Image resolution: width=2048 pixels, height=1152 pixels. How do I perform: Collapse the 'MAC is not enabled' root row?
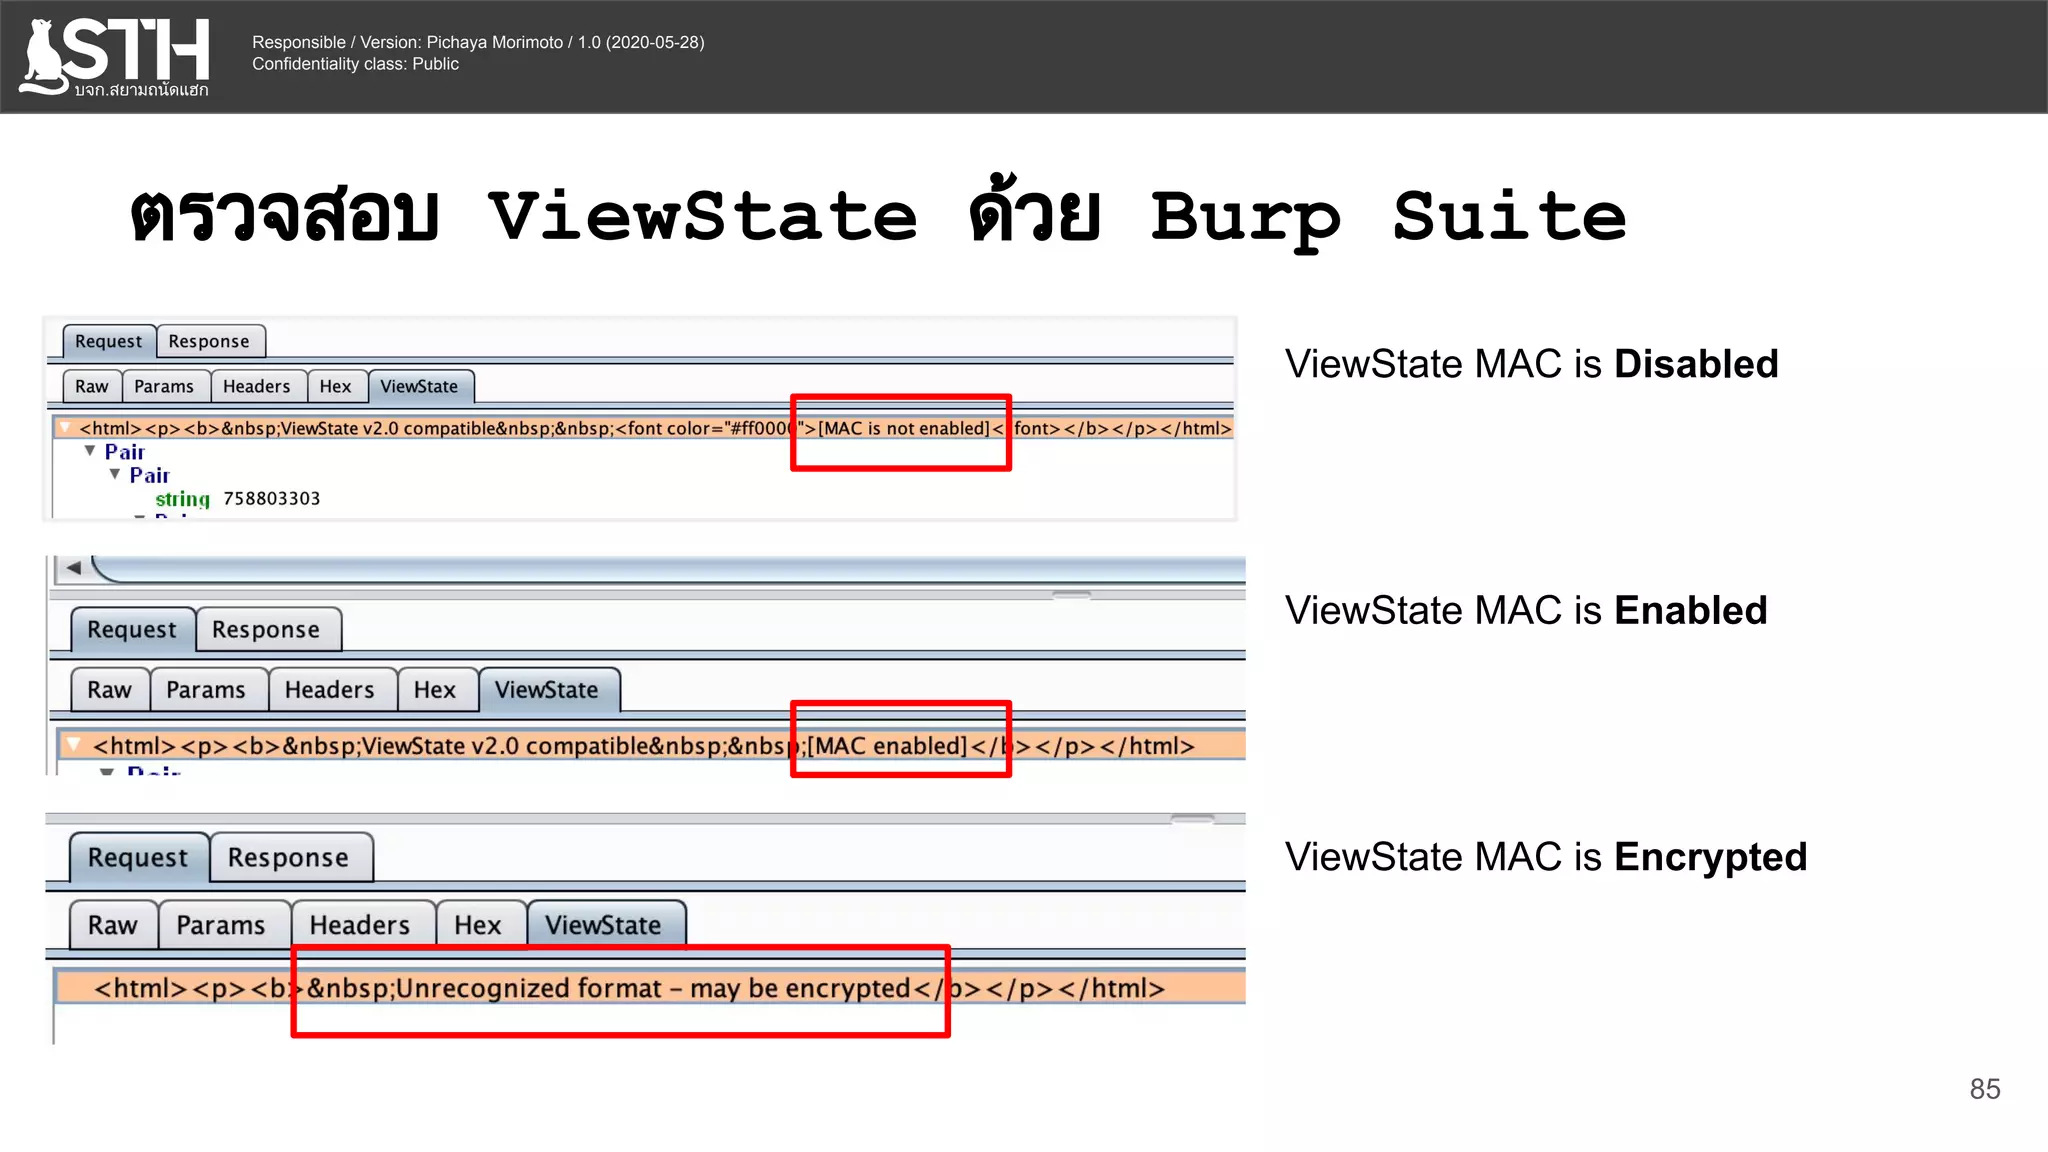(65, 428)
